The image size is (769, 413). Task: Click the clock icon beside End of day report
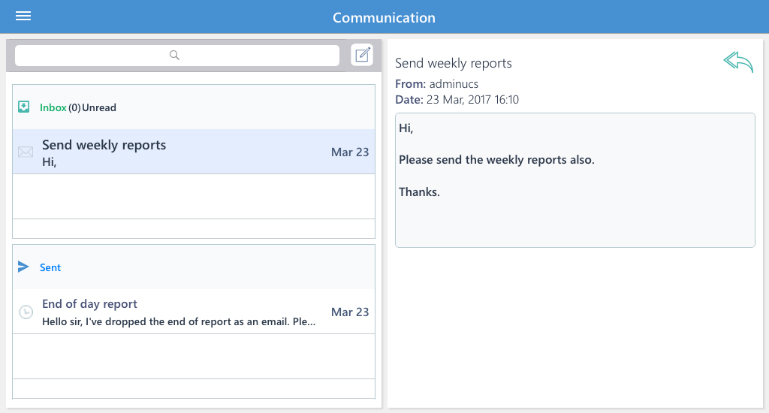(x=26, y=312)
